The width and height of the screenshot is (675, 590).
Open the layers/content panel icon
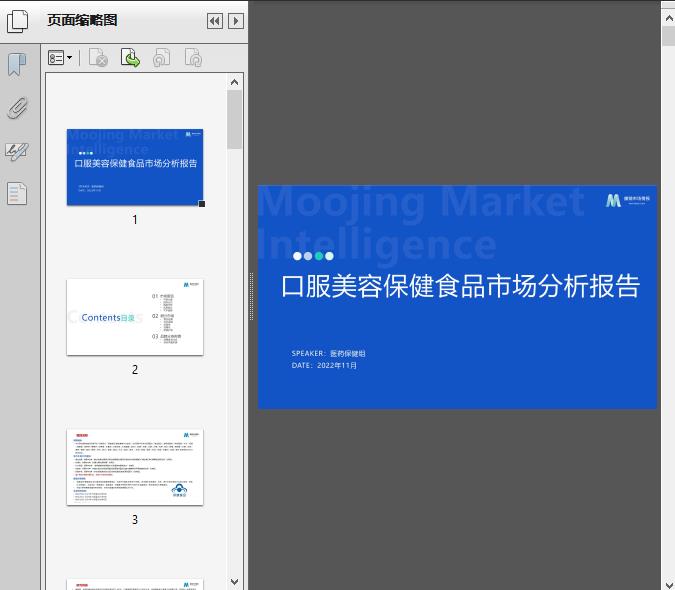point(17,193)
